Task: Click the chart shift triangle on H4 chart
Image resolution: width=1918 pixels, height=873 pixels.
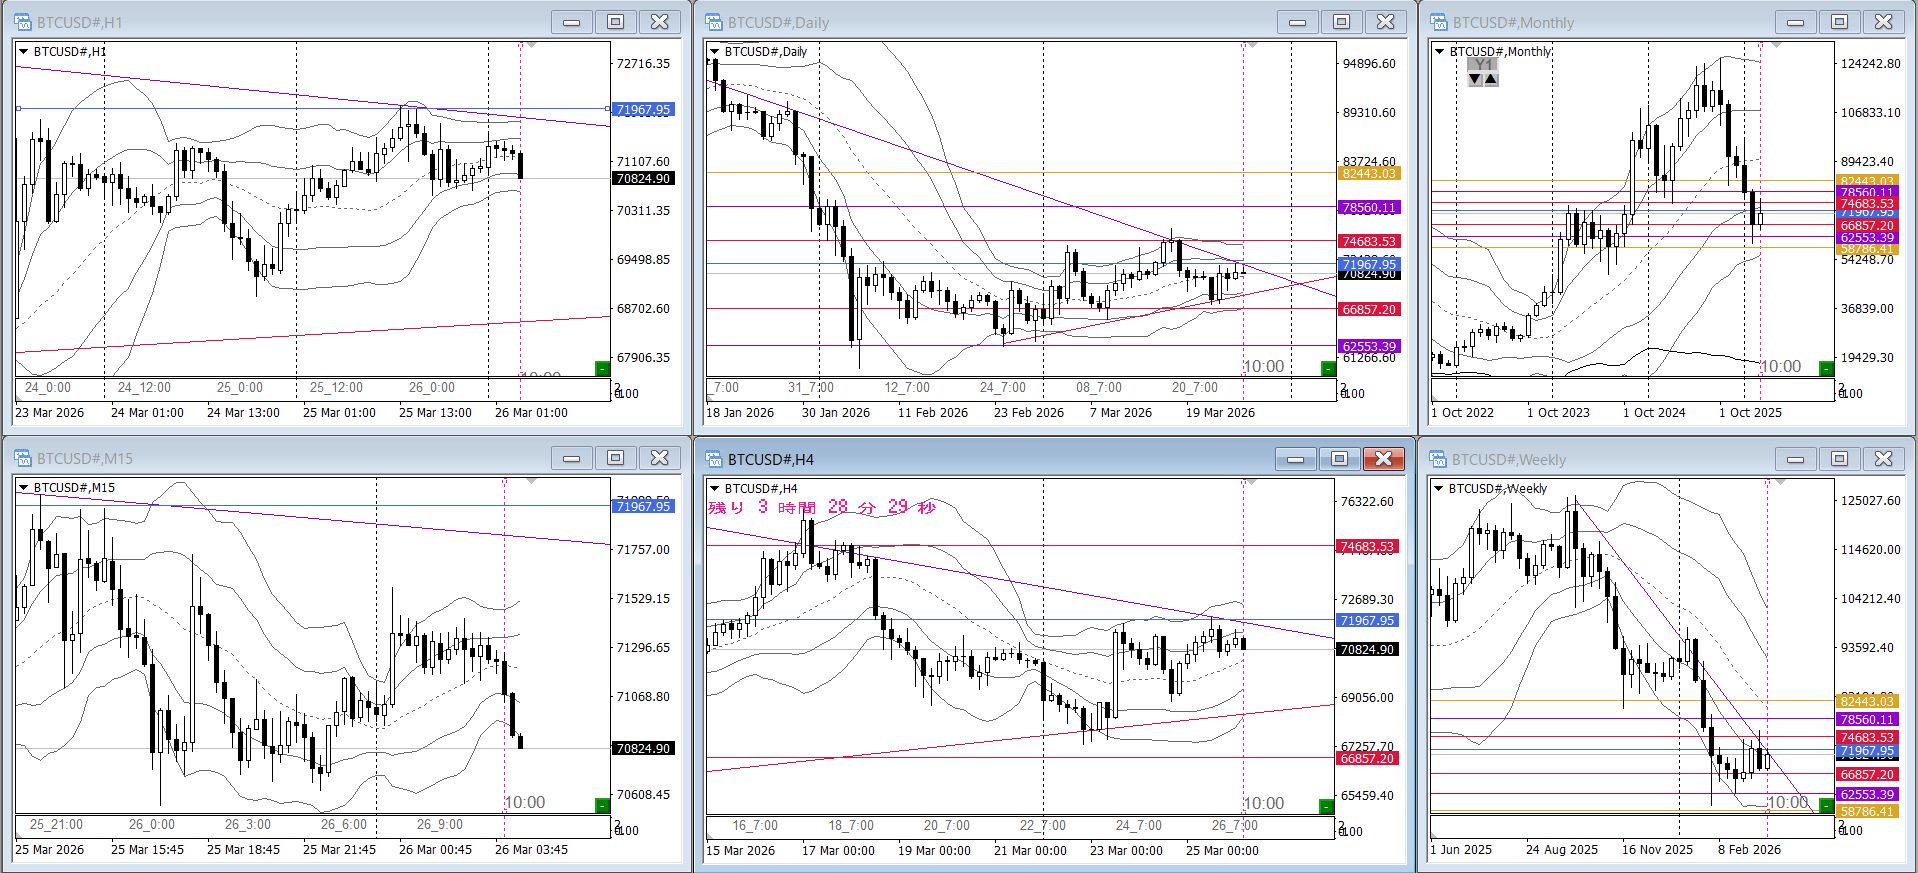Action: (1252, 483)
